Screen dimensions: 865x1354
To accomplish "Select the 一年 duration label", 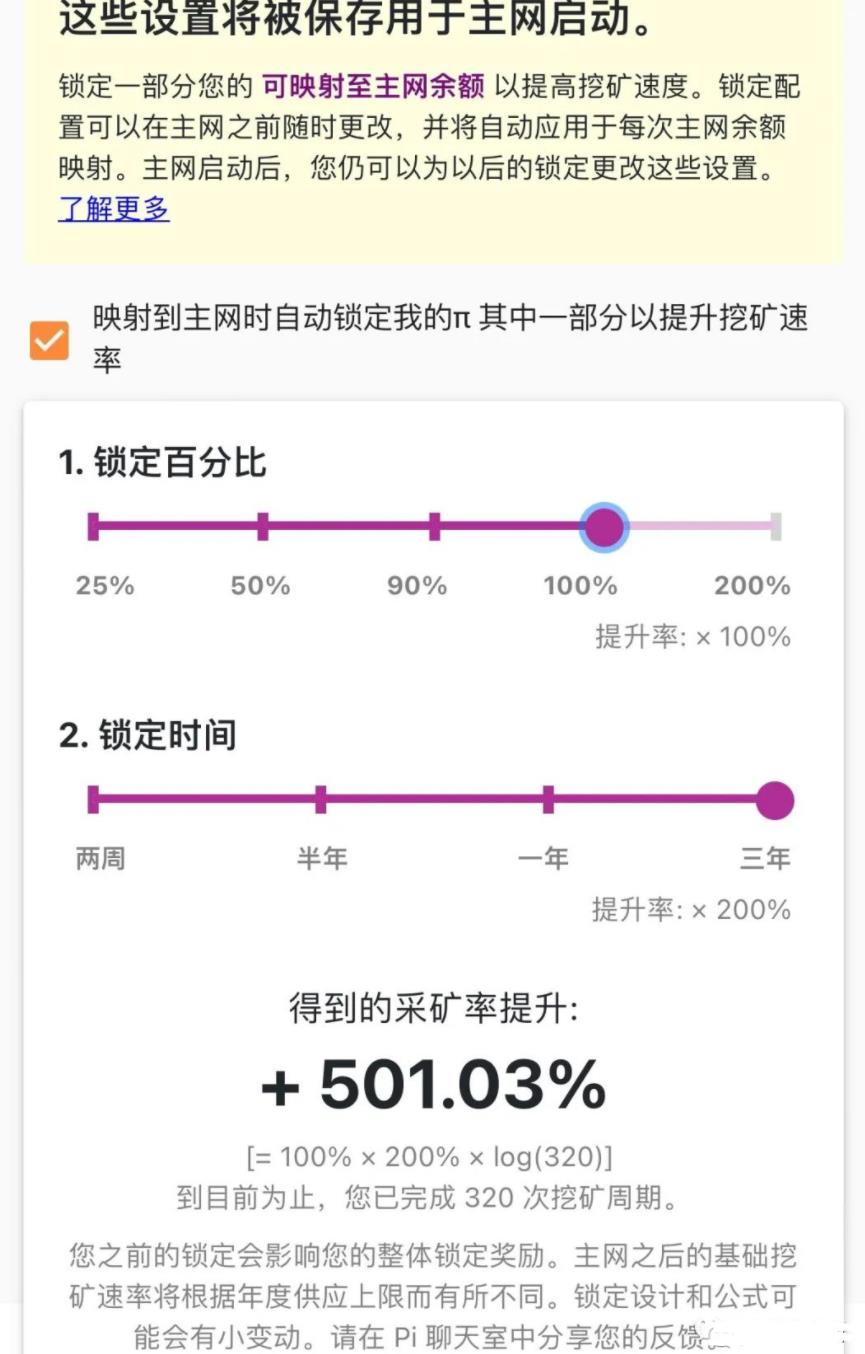I will point(543,858).
